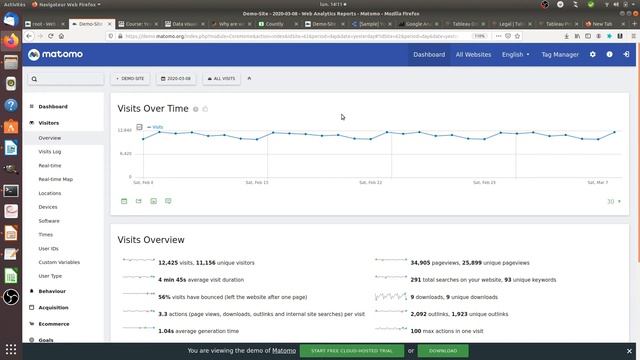Open Firefox in Ubuntu dock

(x=11, y=41)
